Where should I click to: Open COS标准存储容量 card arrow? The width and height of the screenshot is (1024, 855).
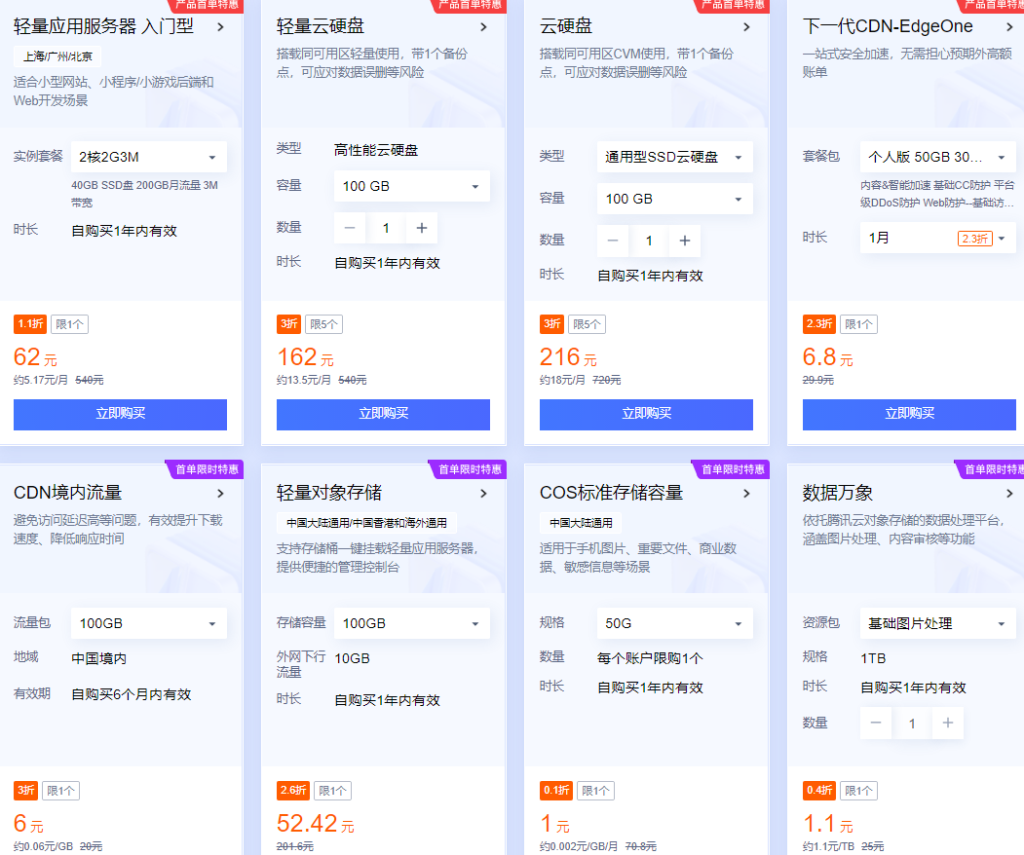747,493
